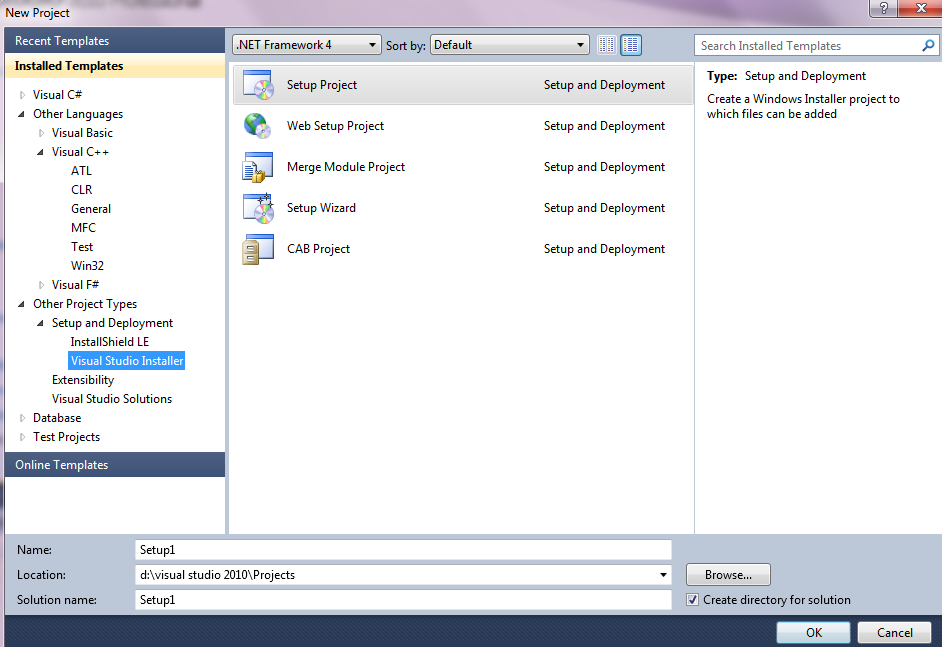Click the Browse... button

click(728, 575)
